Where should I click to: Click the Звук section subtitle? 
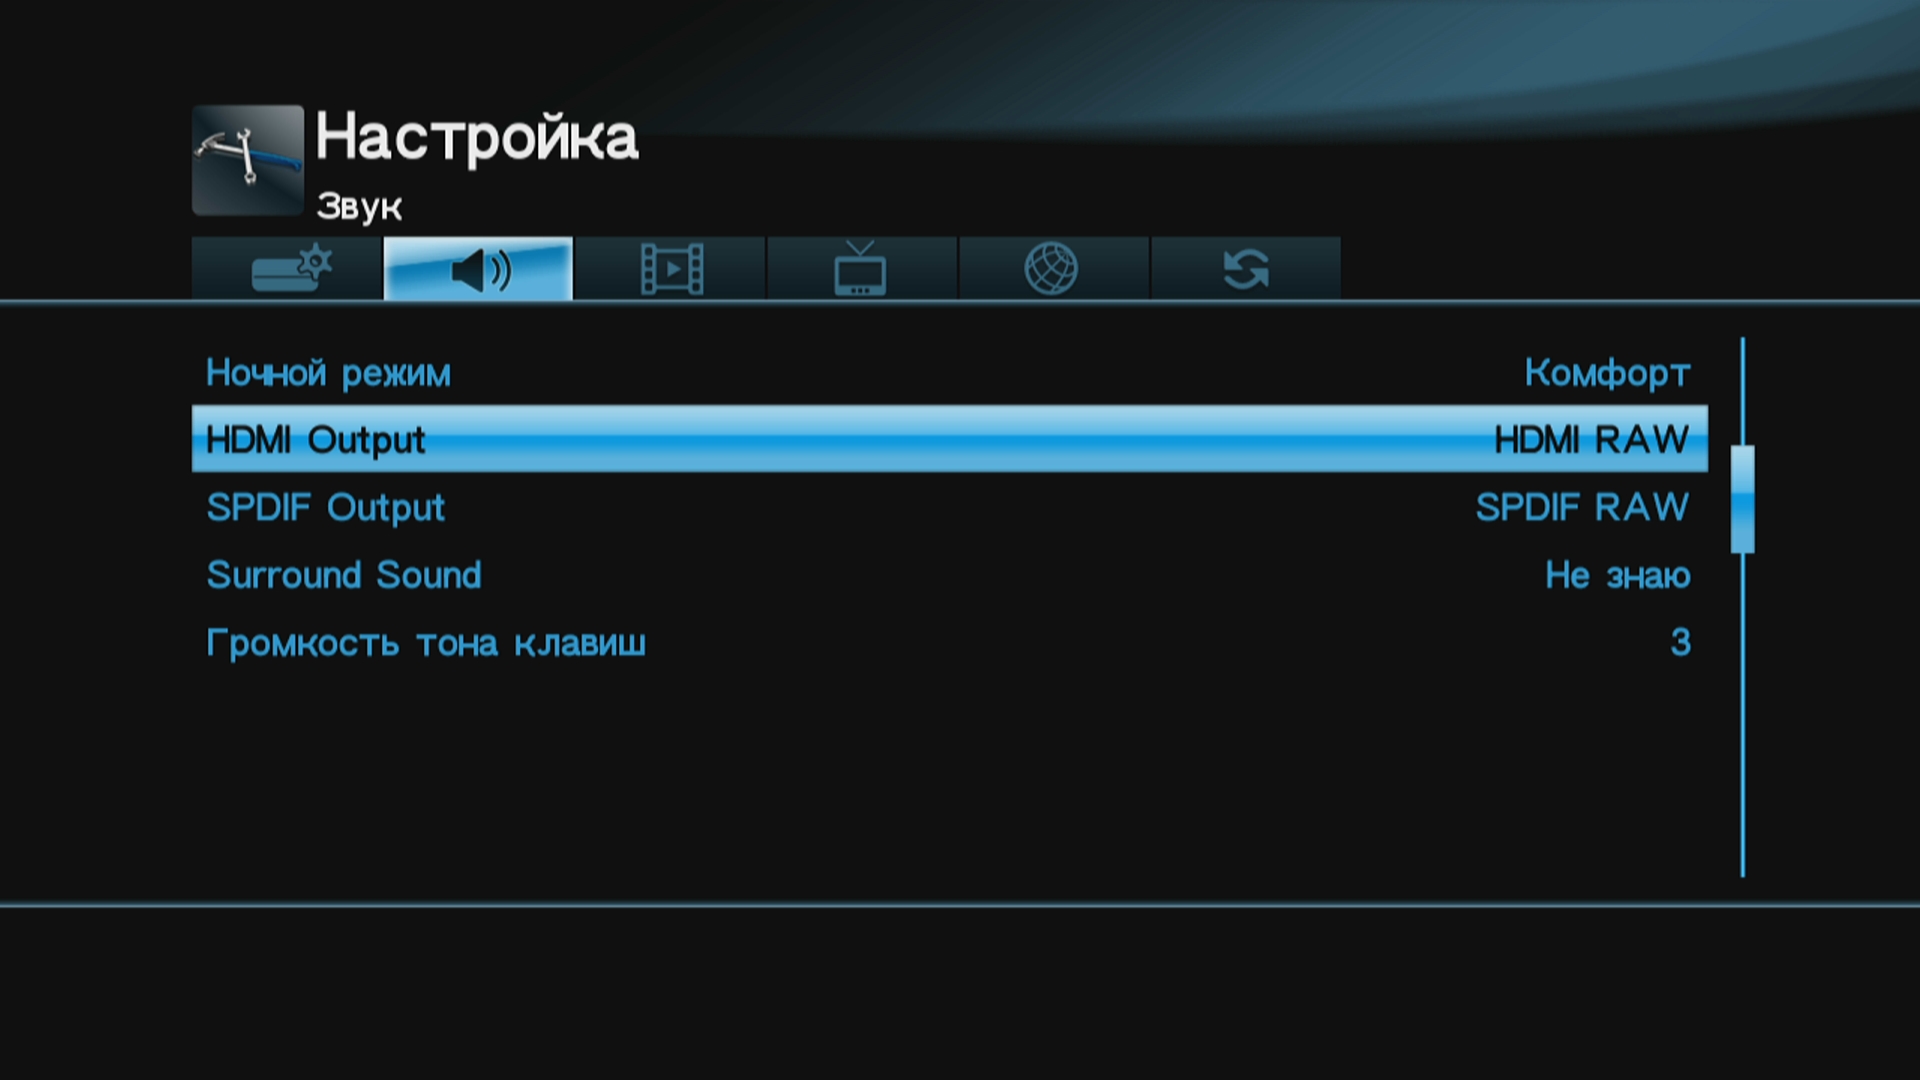click(359, 207)
